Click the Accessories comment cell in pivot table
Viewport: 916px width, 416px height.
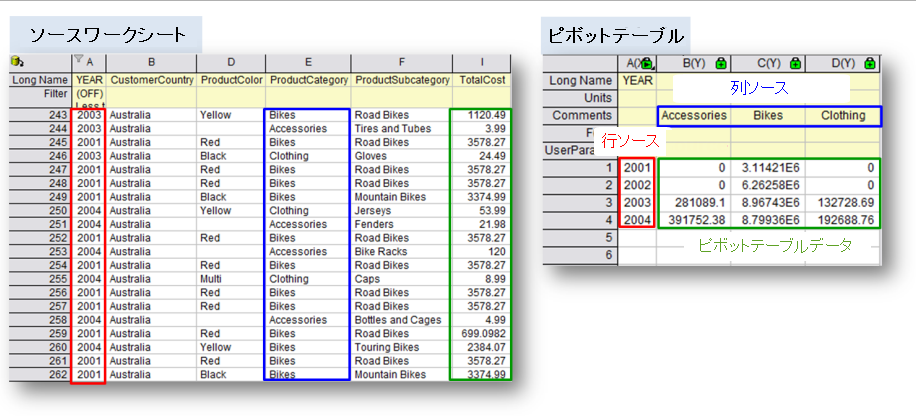(x=693, y=116)
